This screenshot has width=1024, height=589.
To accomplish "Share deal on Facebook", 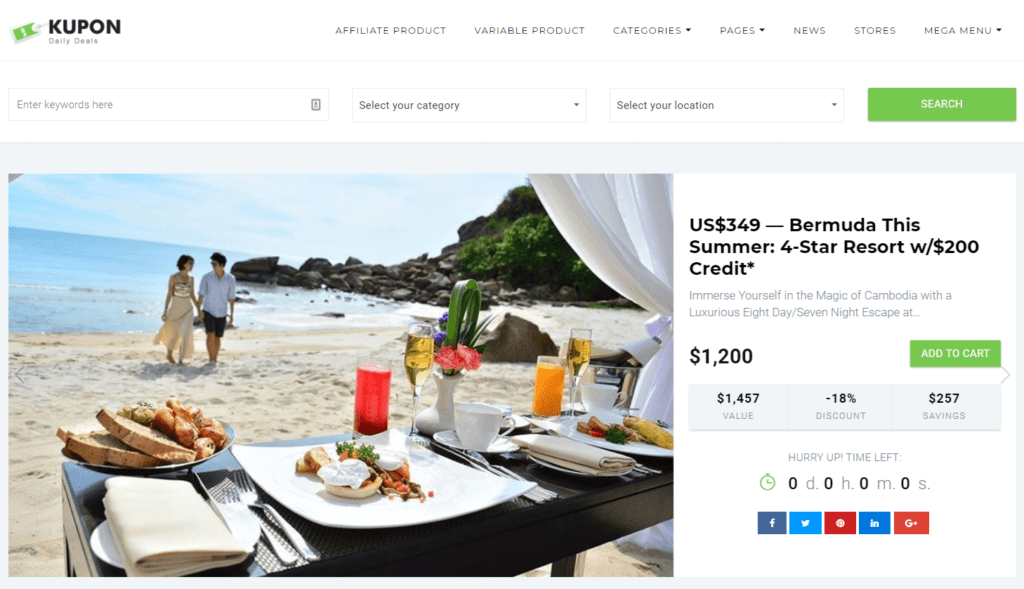I will [772, 523].
